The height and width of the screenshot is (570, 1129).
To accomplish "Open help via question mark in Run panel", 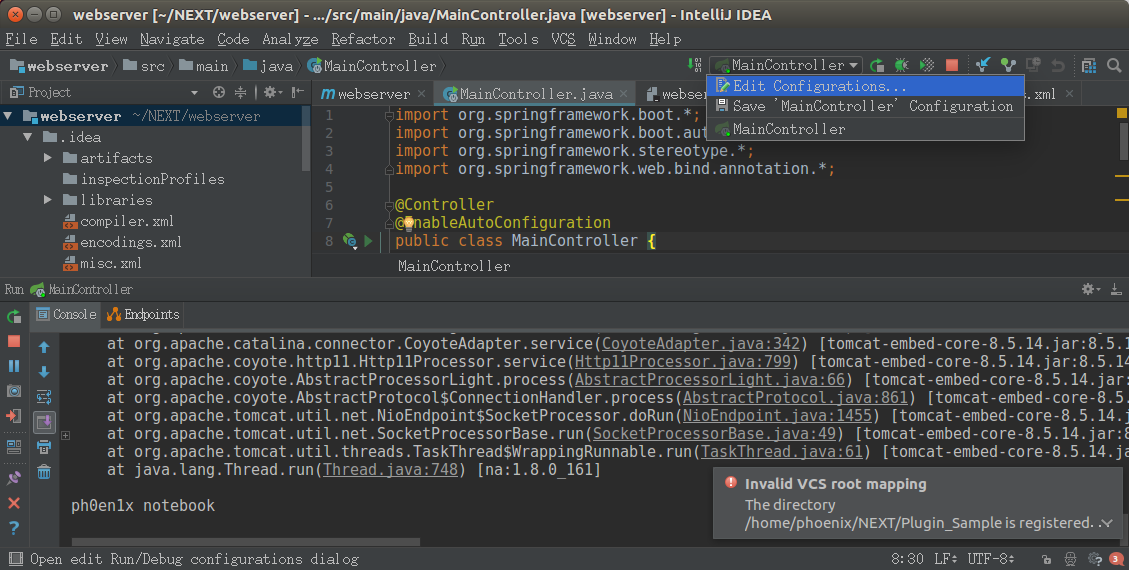I will point(14,528).
